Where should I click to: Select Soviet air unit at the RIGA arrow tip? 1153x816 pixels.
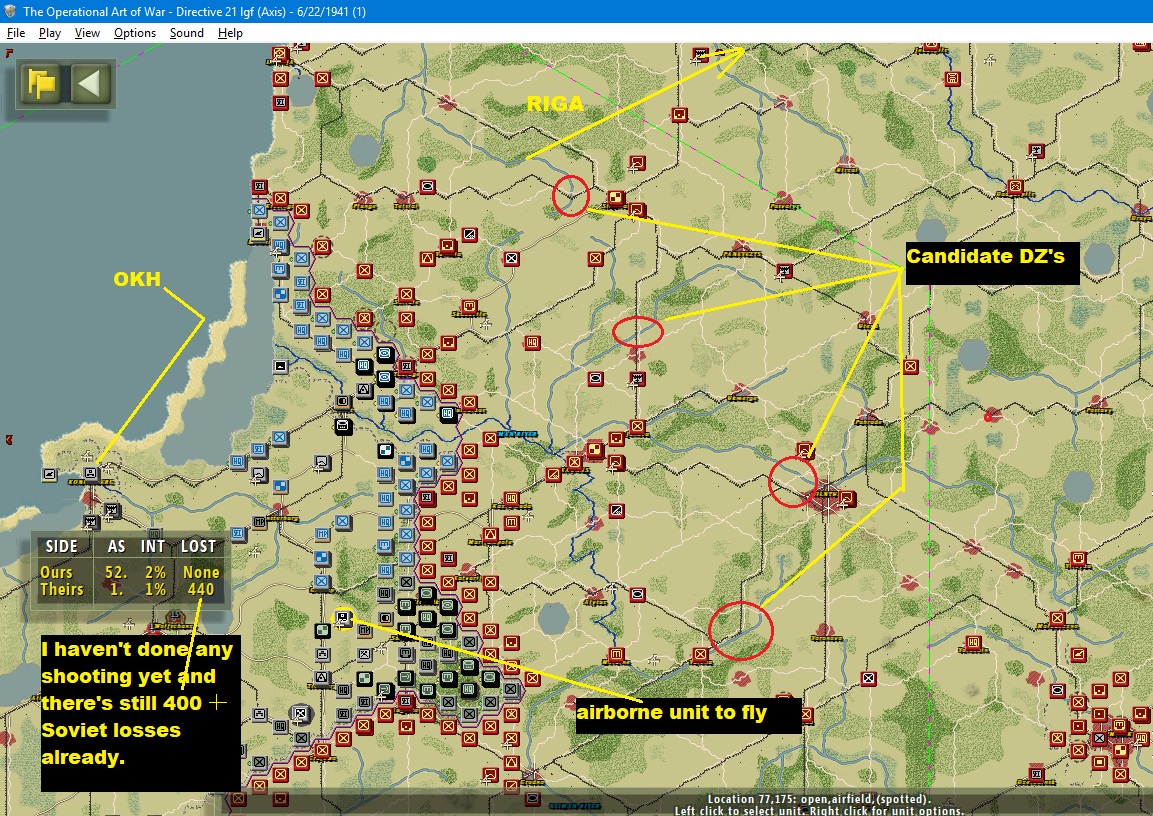(701, 54)
